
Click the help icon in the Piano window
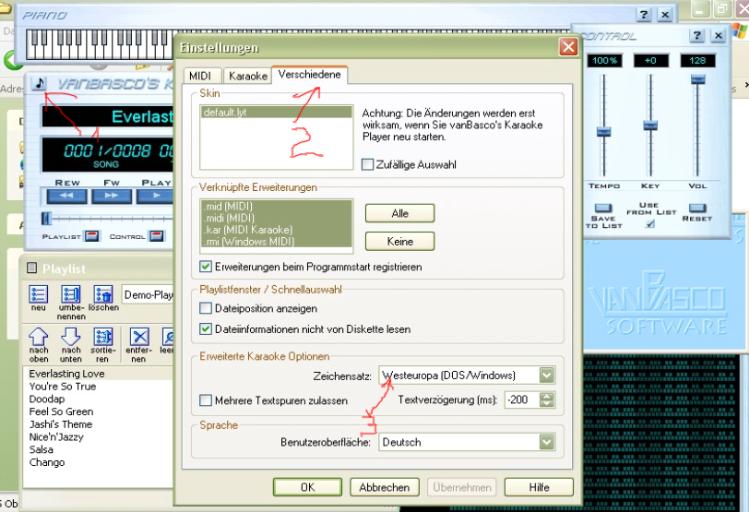(x=644, y=14)
